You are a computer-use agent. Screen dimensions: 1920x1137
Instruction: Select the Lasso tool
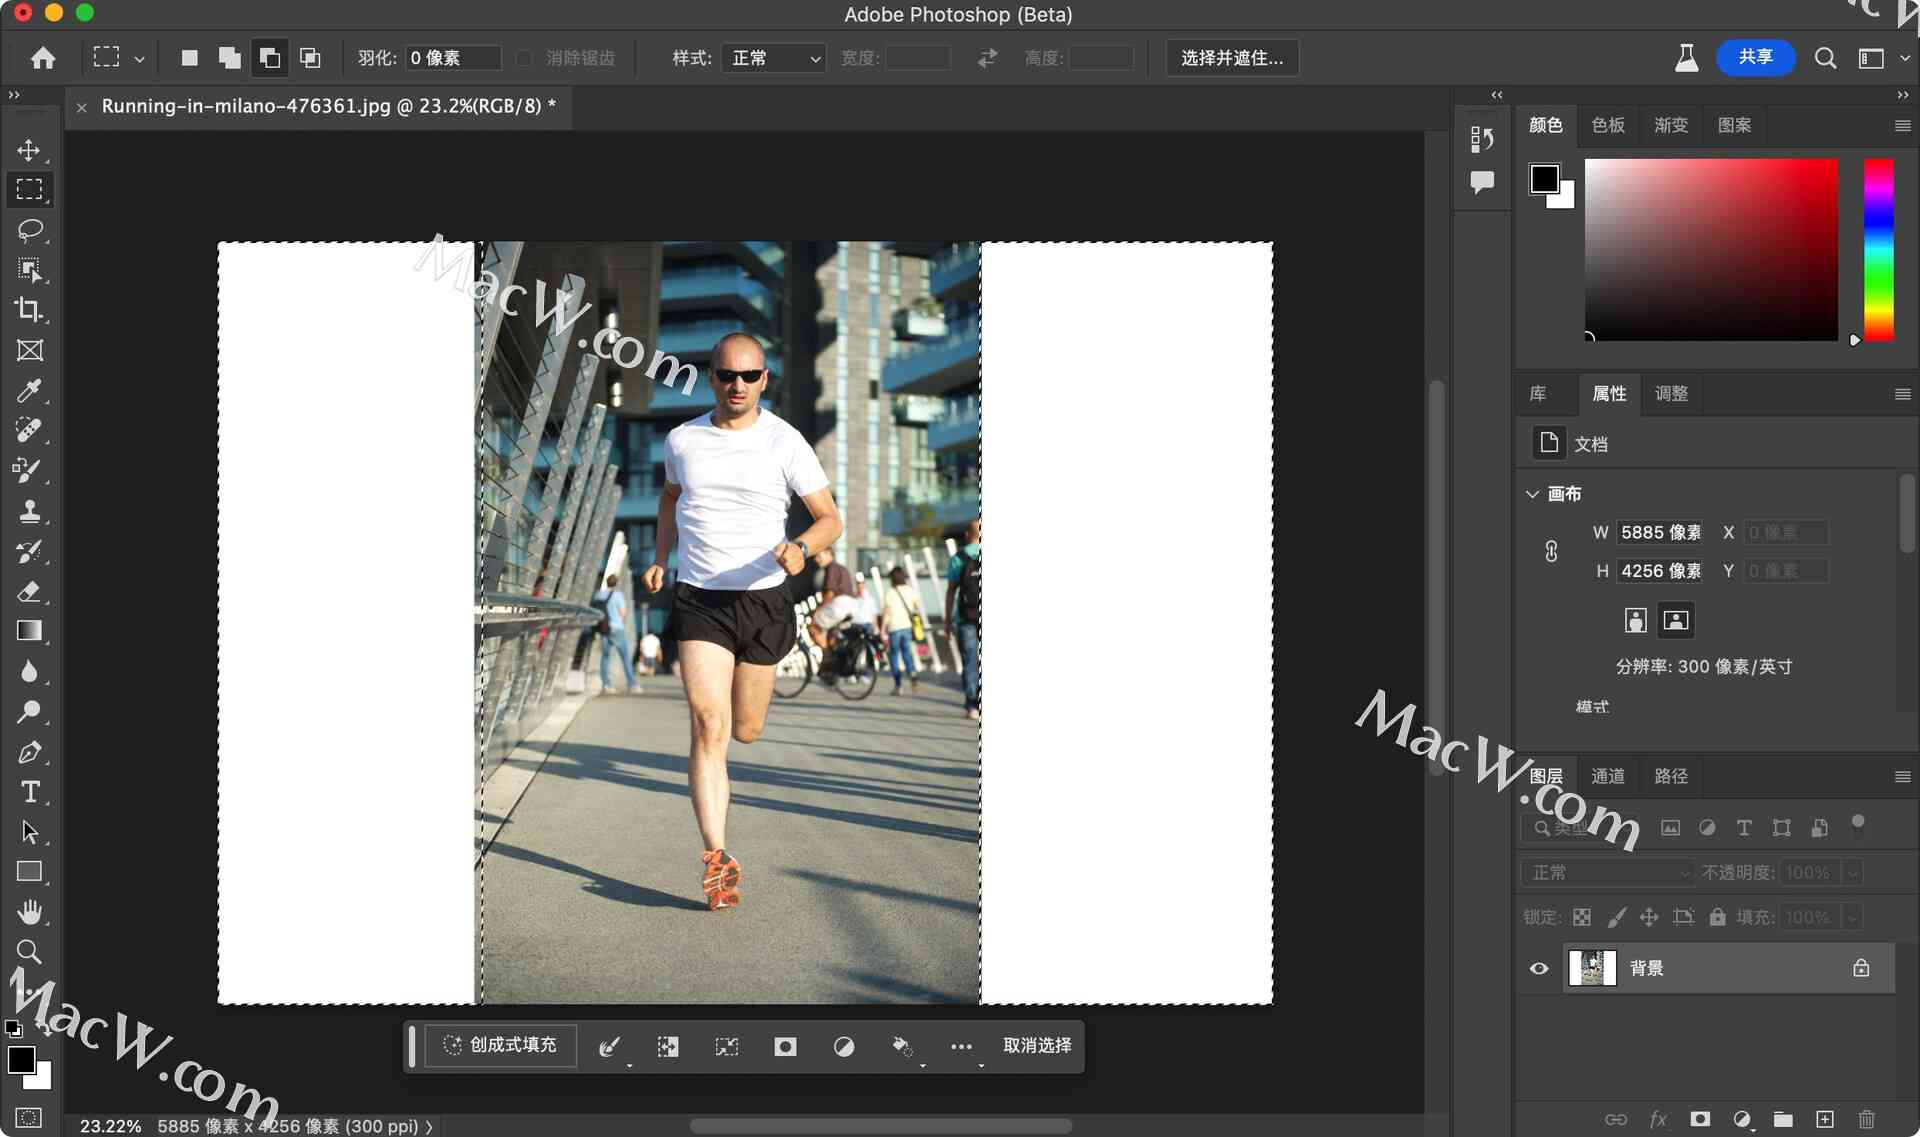pyautogui.click(x=29, y=230)
